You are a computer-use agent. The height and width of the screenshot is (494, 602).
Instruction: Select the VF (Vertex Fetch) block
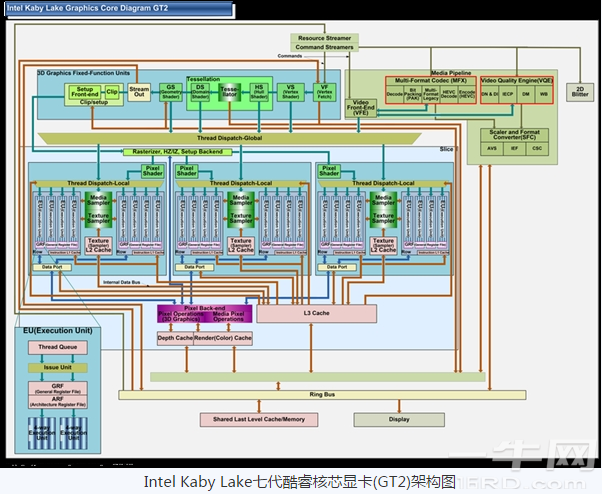coord(324,92)
